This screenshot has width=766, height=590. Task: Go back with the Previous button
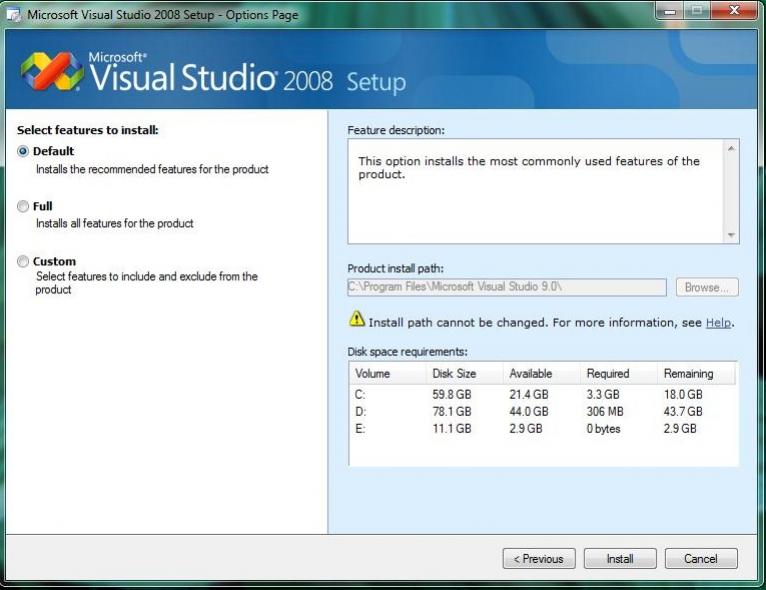point(539,558)
